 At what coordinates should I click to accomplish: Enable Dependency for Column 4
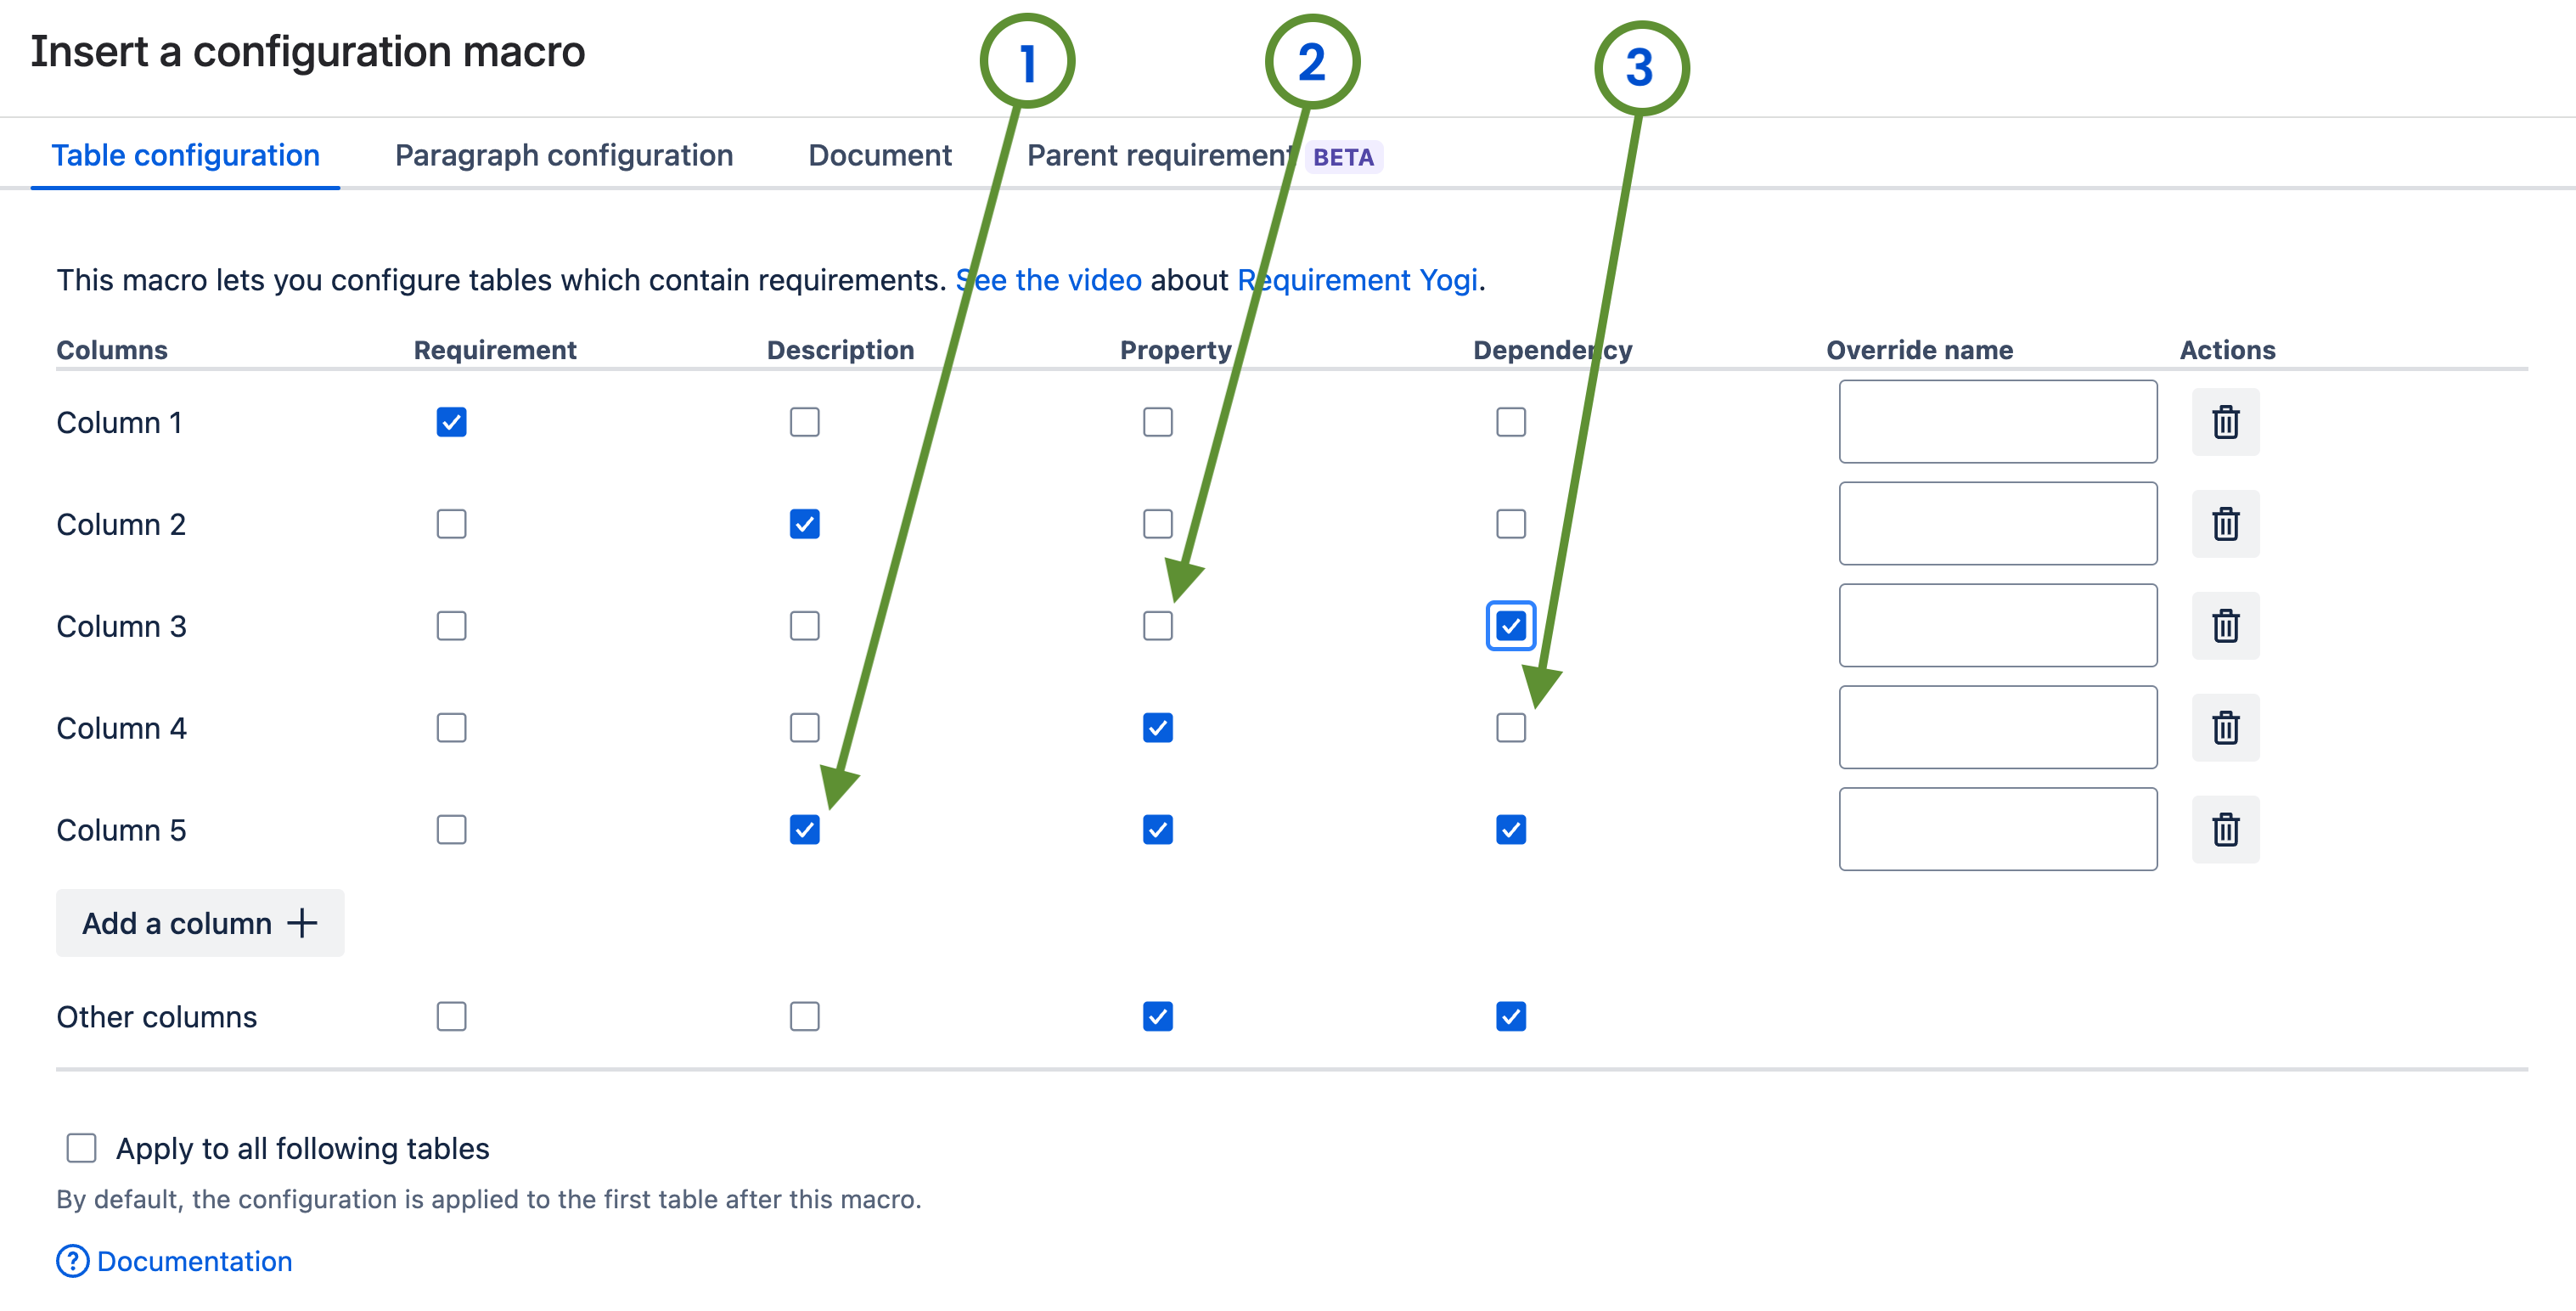point(1511,727)
